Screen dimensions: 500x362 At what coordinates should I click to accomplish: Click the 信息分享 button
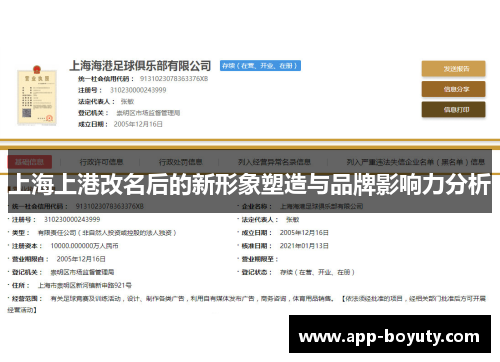453,89
